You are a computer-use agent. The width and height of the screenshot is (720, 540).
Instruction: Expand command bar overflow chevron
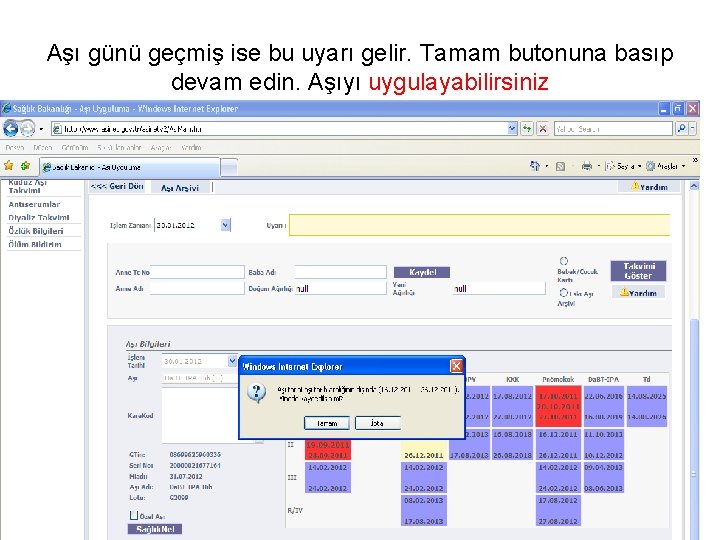(695, 160)
